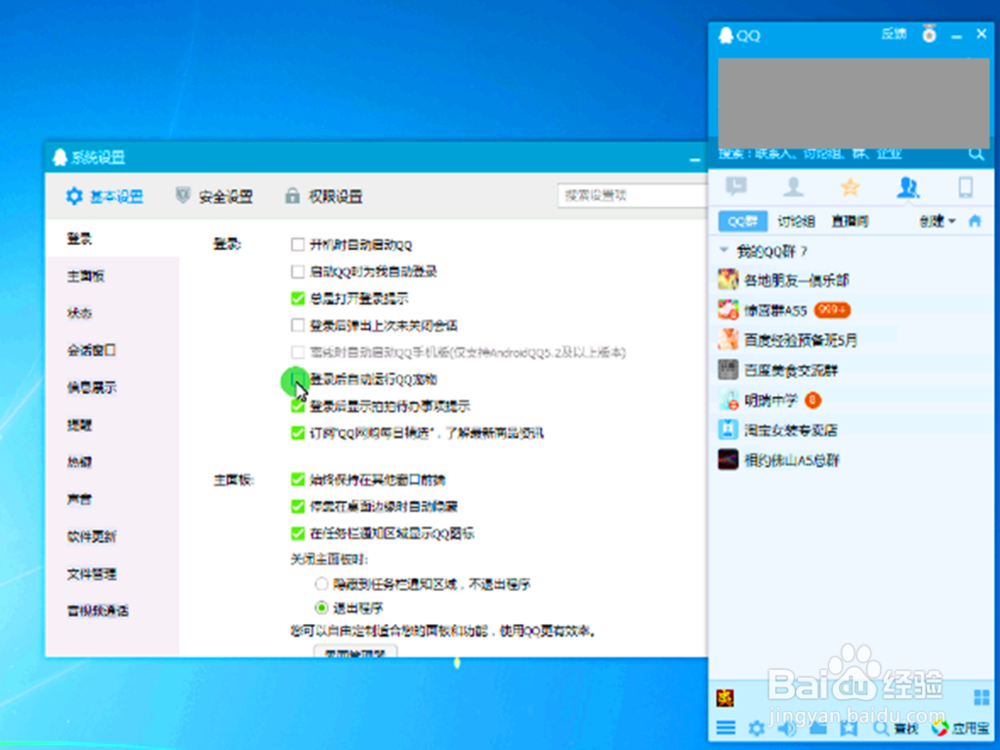Uncheck 始终保持在其他窗口前端
1000x750 pixels.
coord(297,480)
